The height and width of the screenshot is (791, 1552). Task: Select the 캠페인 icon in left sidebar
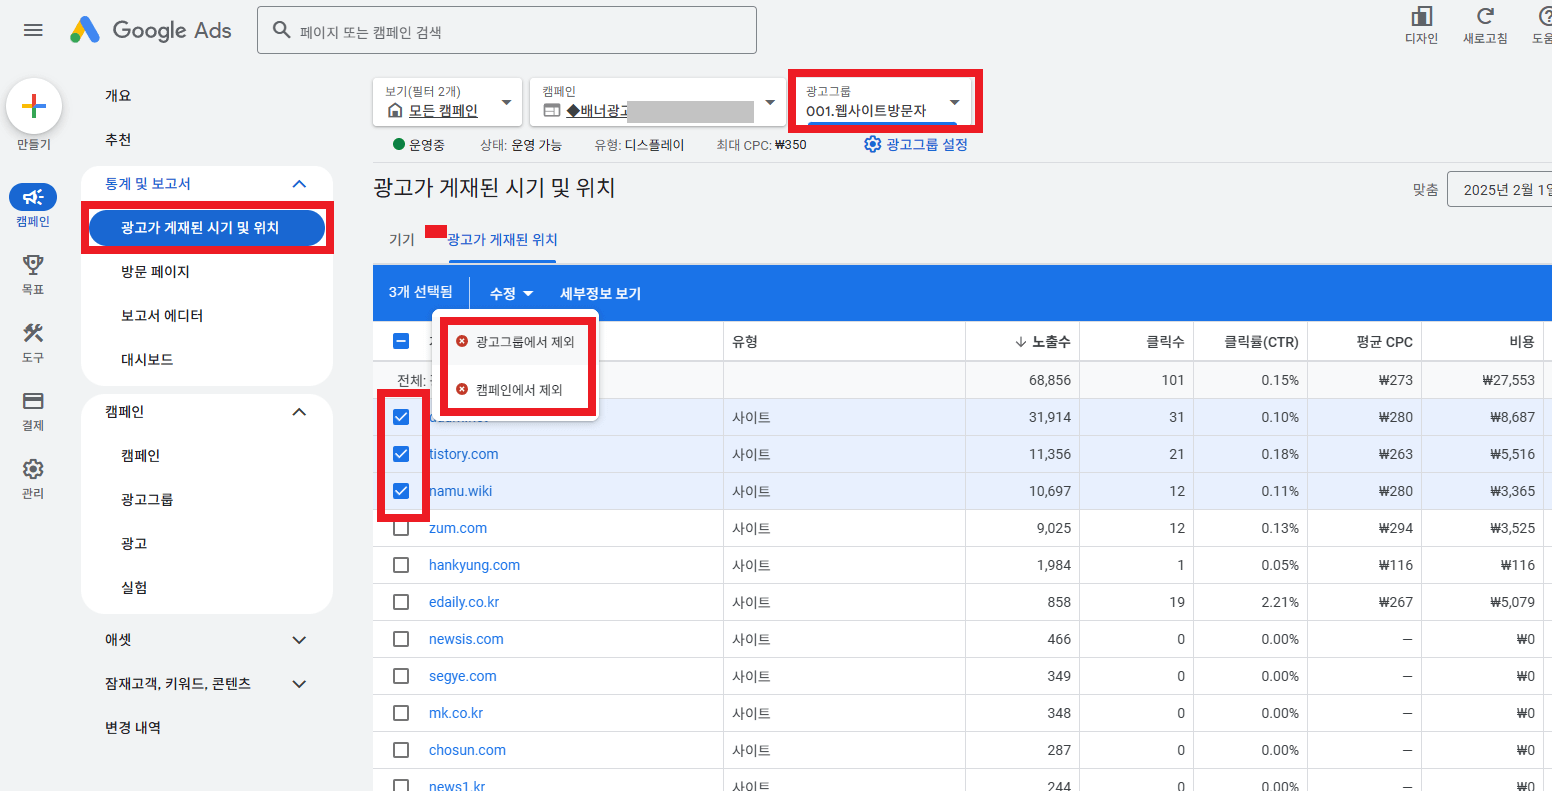(33, 197)
